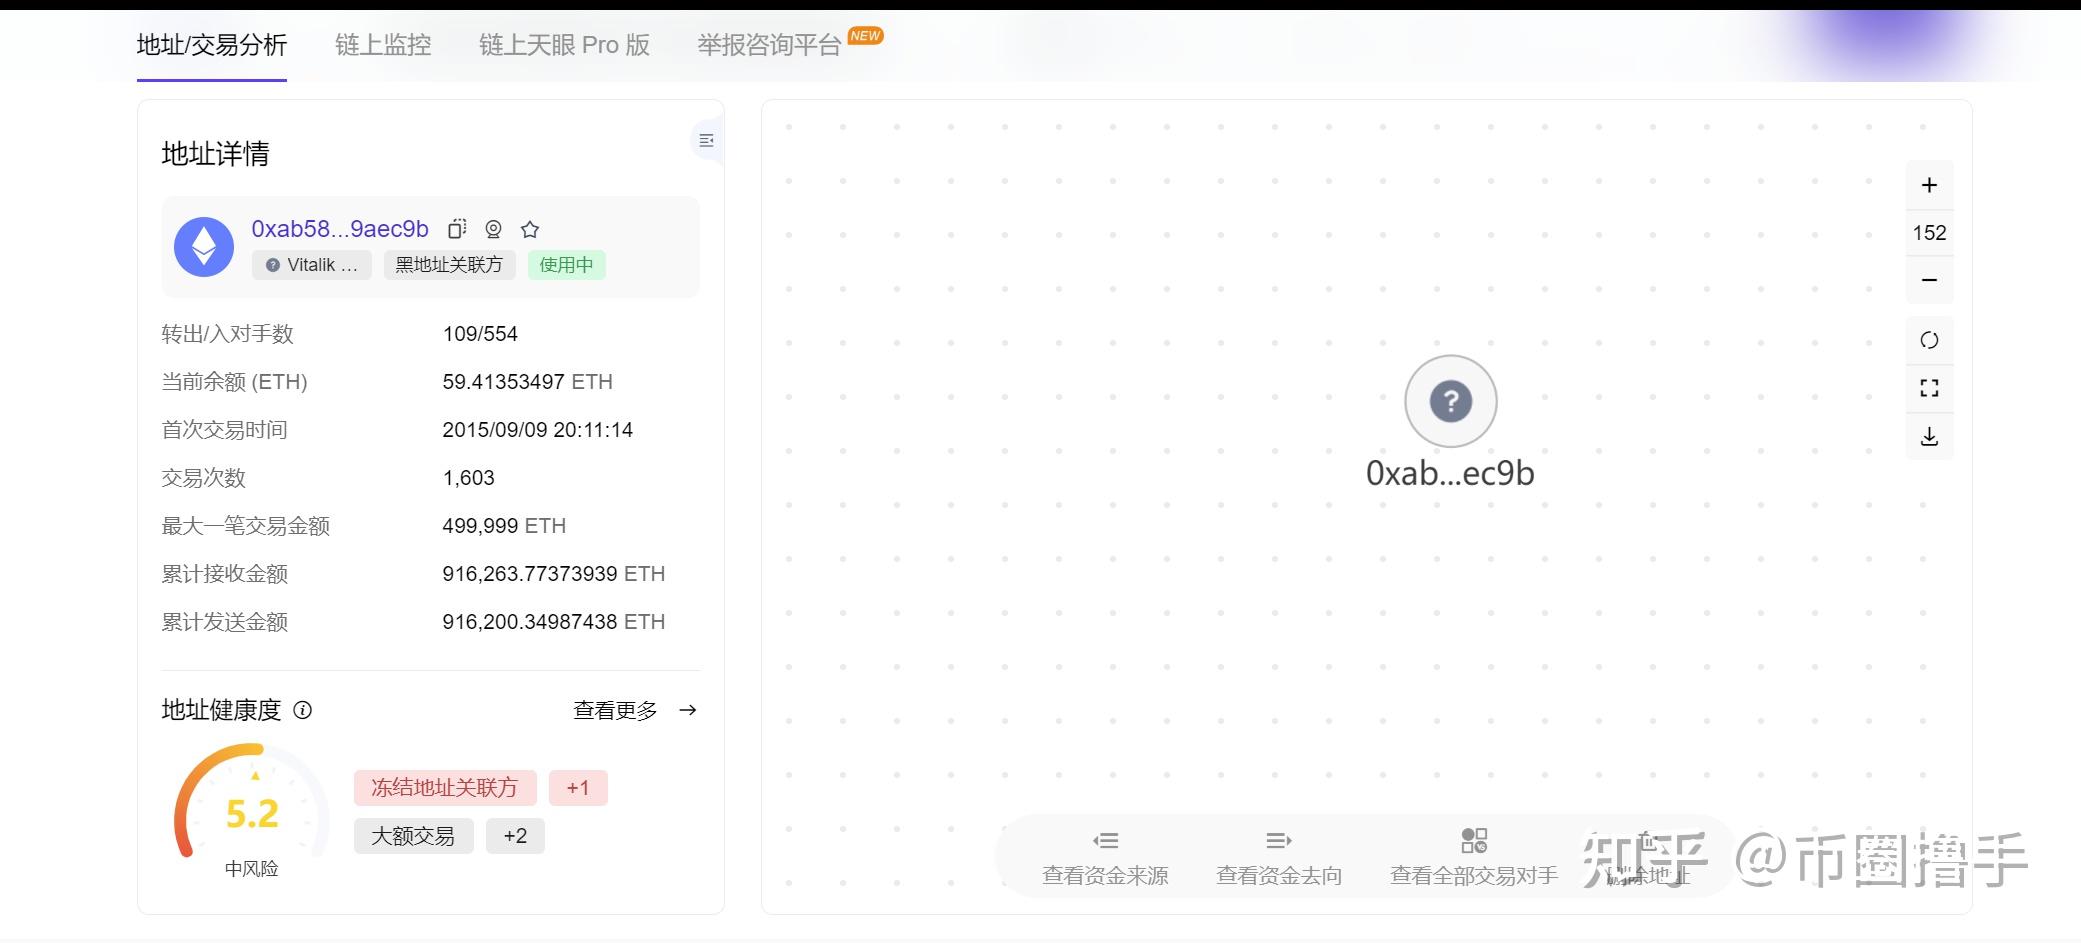Copy the address with the copy icon
This screenshot has width=2081, height=943.
[457, 229]
